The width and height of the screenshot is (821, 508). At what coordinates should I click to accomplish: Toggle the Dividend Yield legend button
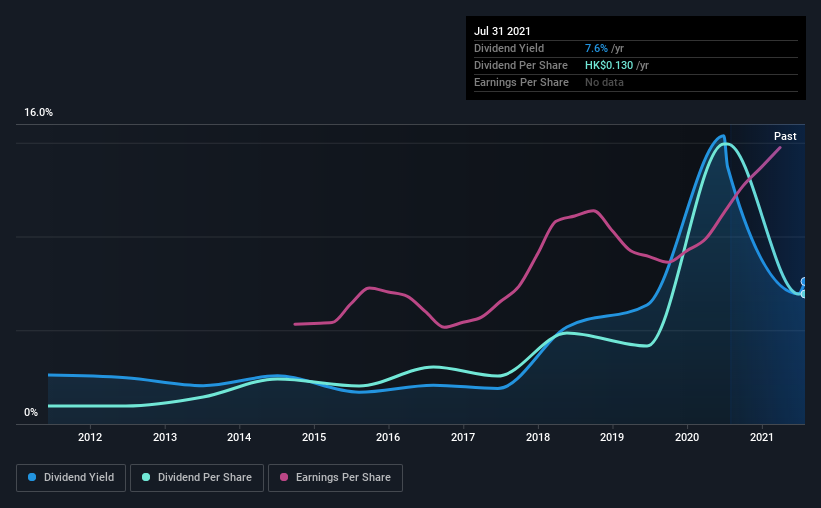[71, 478]
